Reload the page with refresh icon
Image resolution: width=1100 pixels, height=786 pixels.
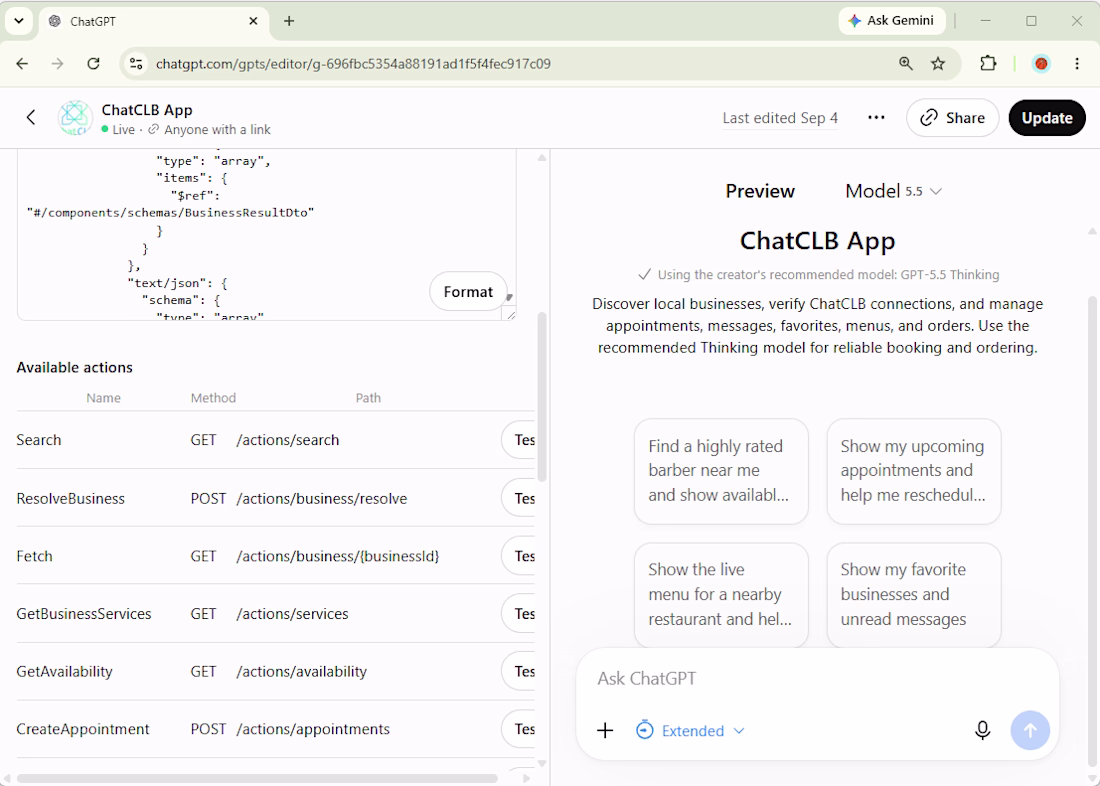tap(93, 64)
